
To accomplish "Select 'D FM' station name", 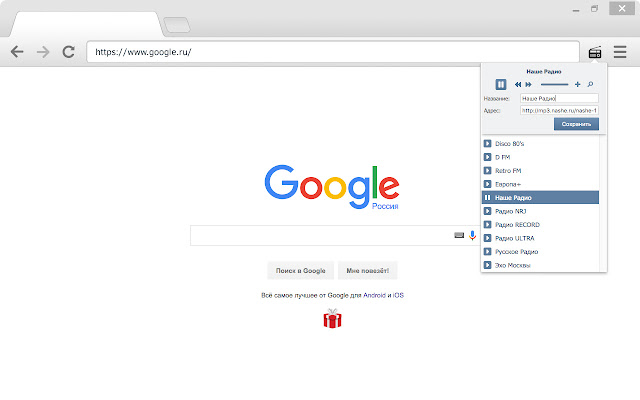I will [502, 157].
